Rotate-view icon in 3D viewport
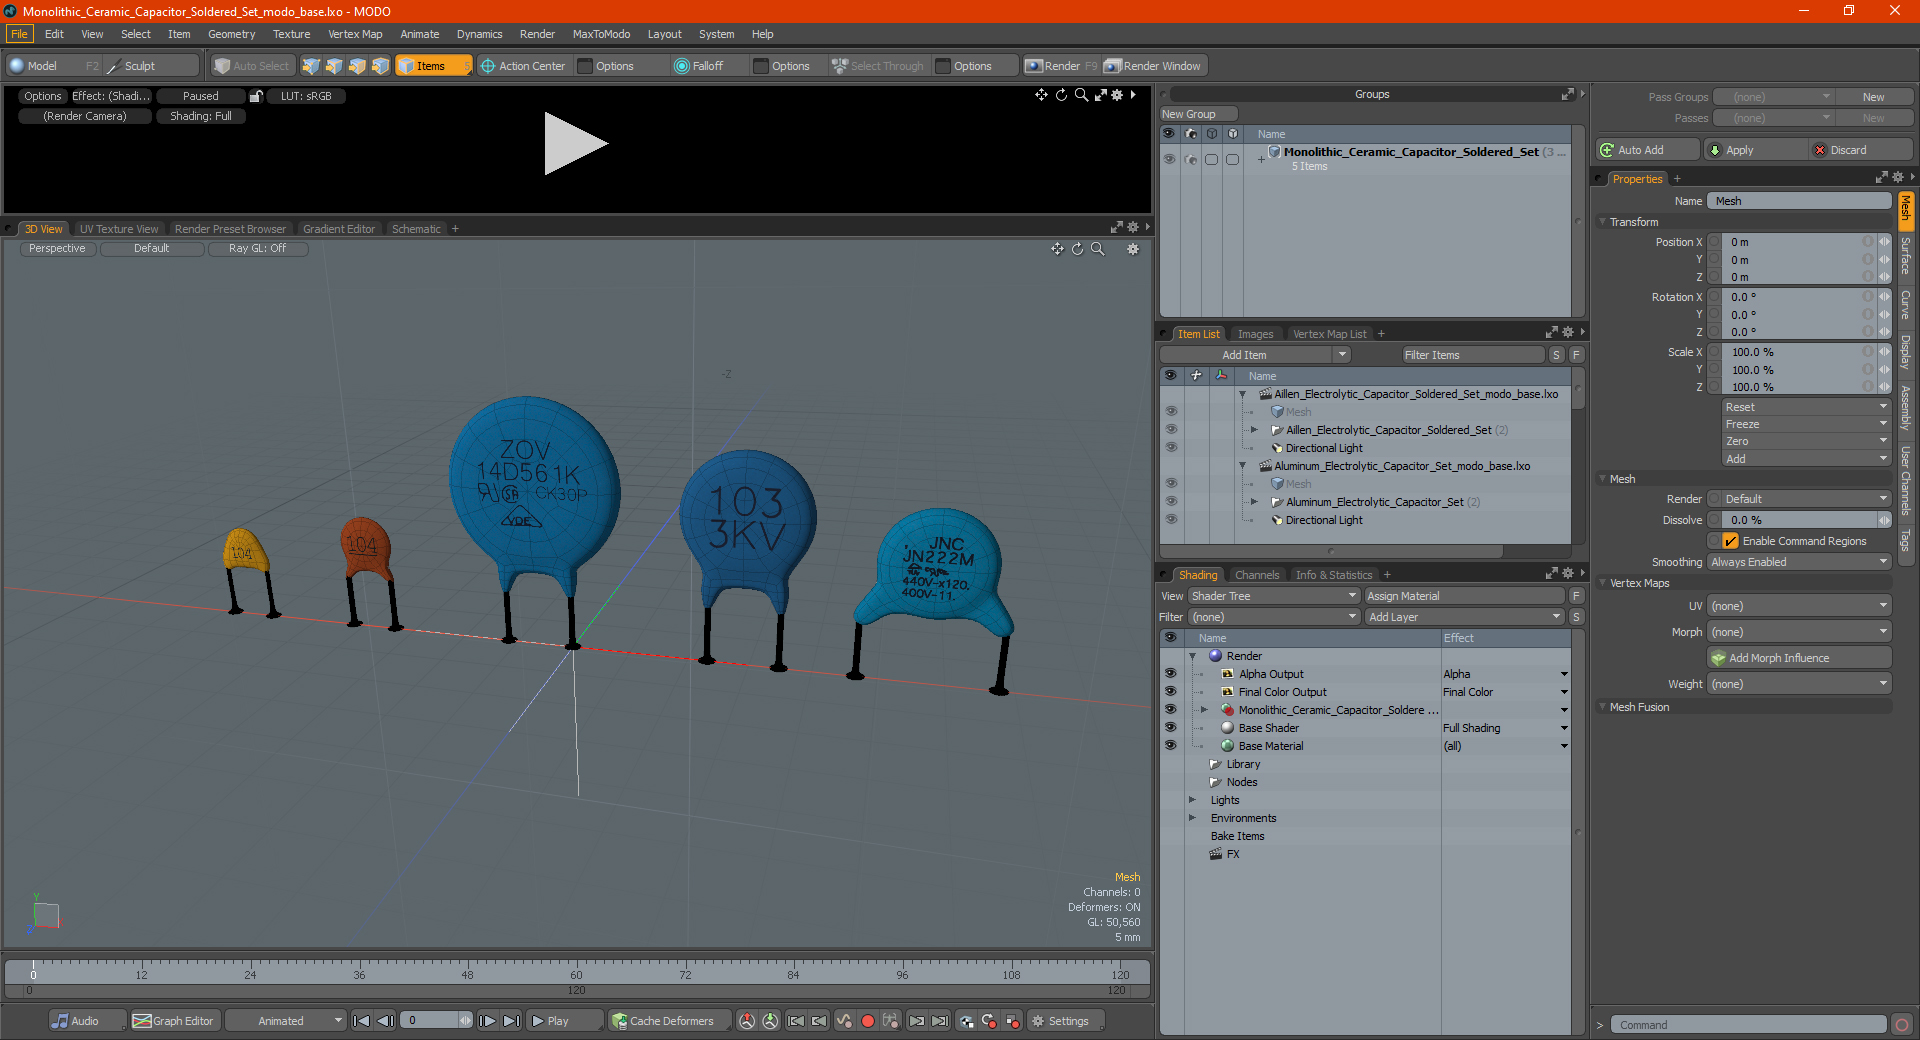The height and width of the screenshot is (1040, 1920). [1077, 249]
